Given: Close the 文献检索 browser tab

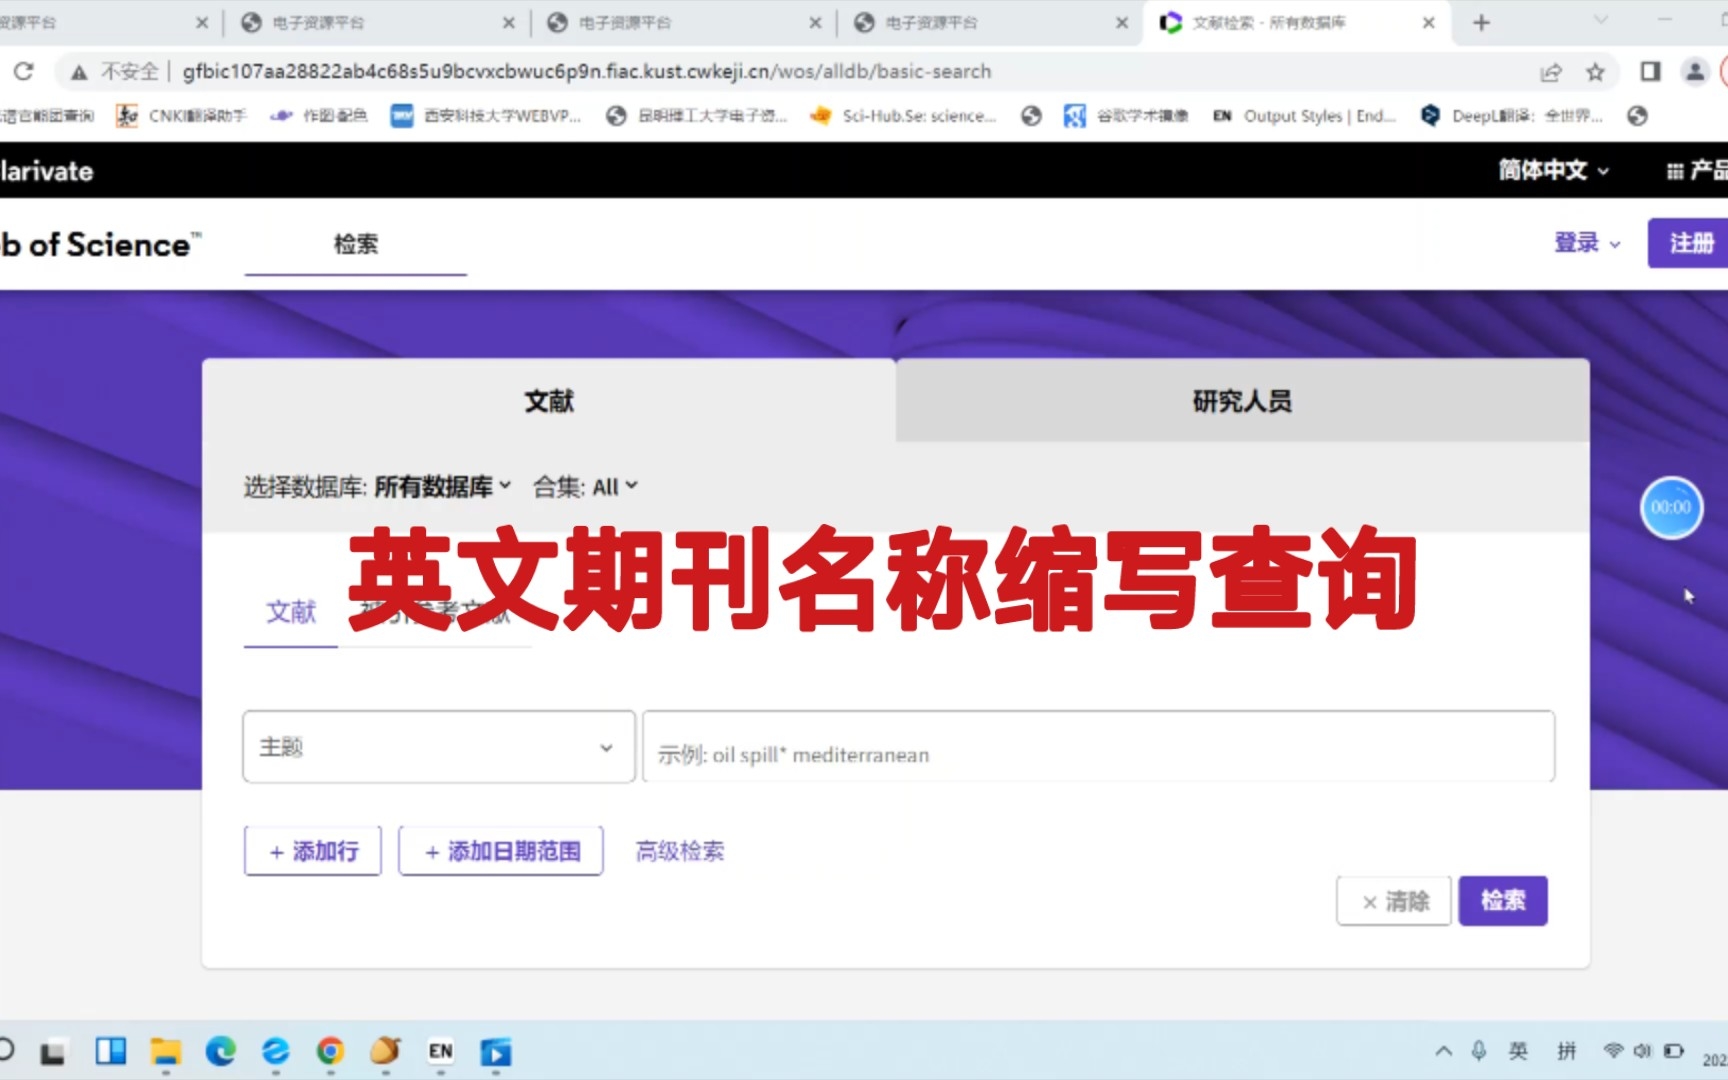Looking at the screenshot, I should coord(1428,22).
